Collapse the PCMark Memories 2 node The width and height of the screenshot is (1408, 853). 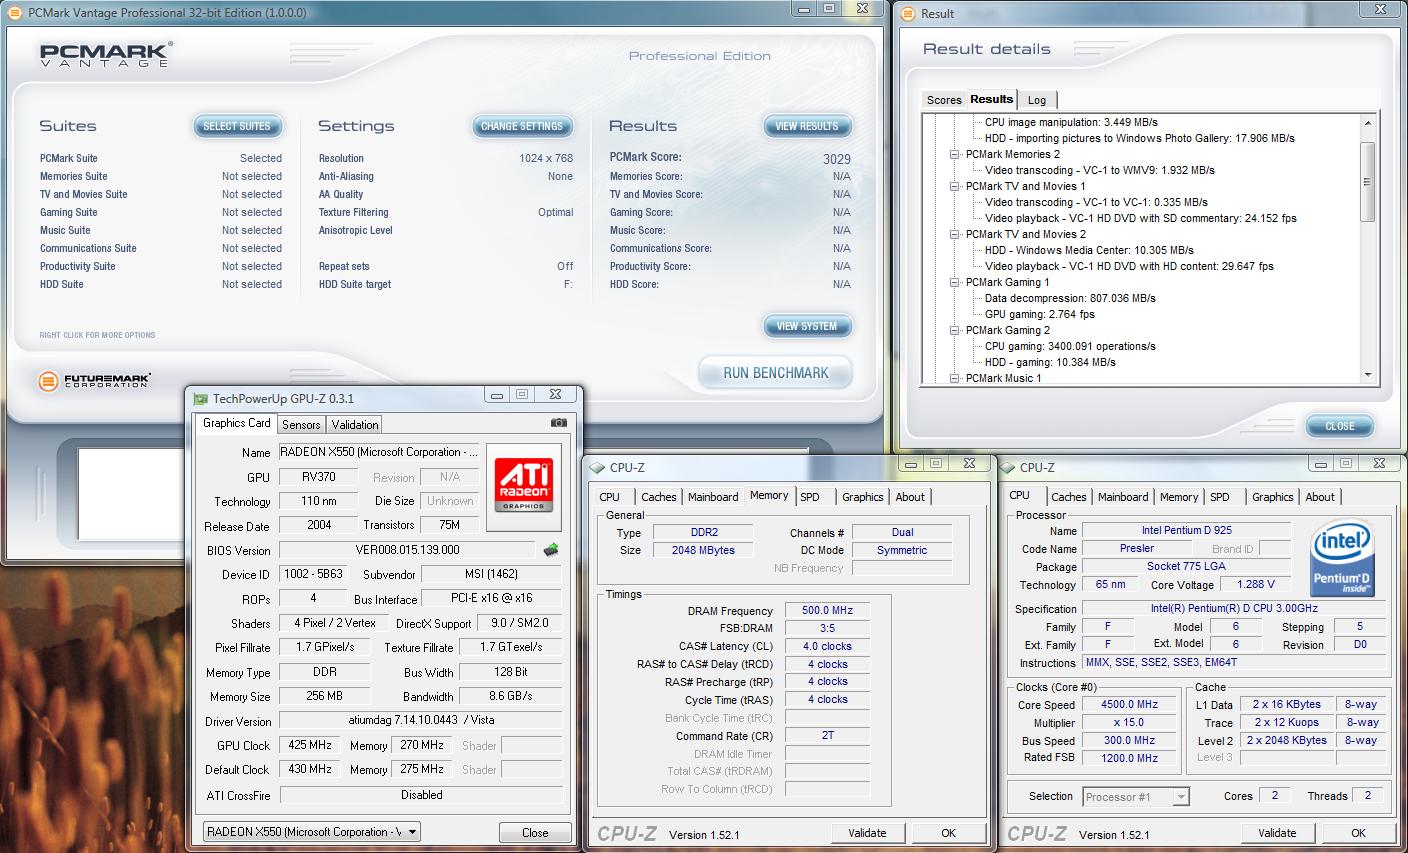[x=954, y=154]
